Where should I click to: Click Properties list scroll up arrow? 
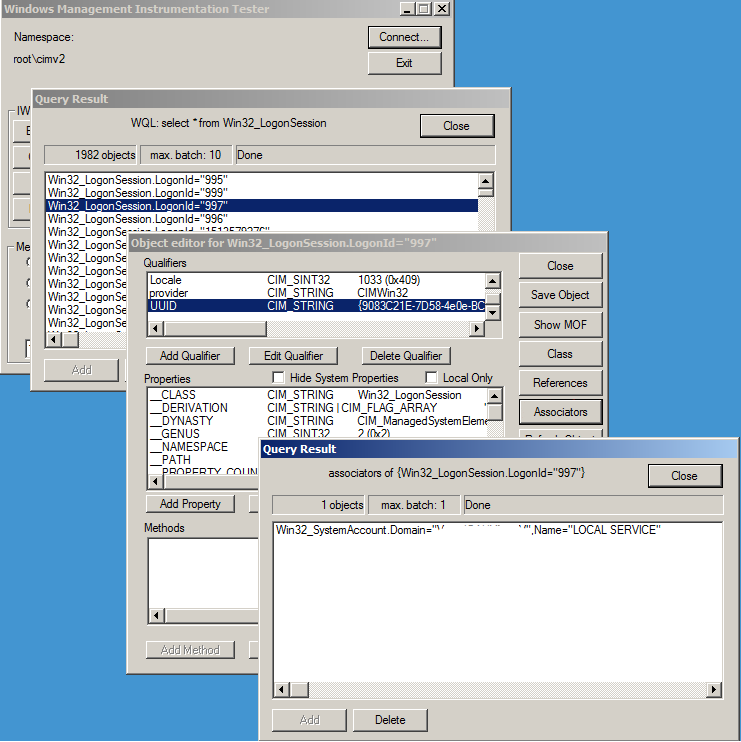[x=495, y=396]
